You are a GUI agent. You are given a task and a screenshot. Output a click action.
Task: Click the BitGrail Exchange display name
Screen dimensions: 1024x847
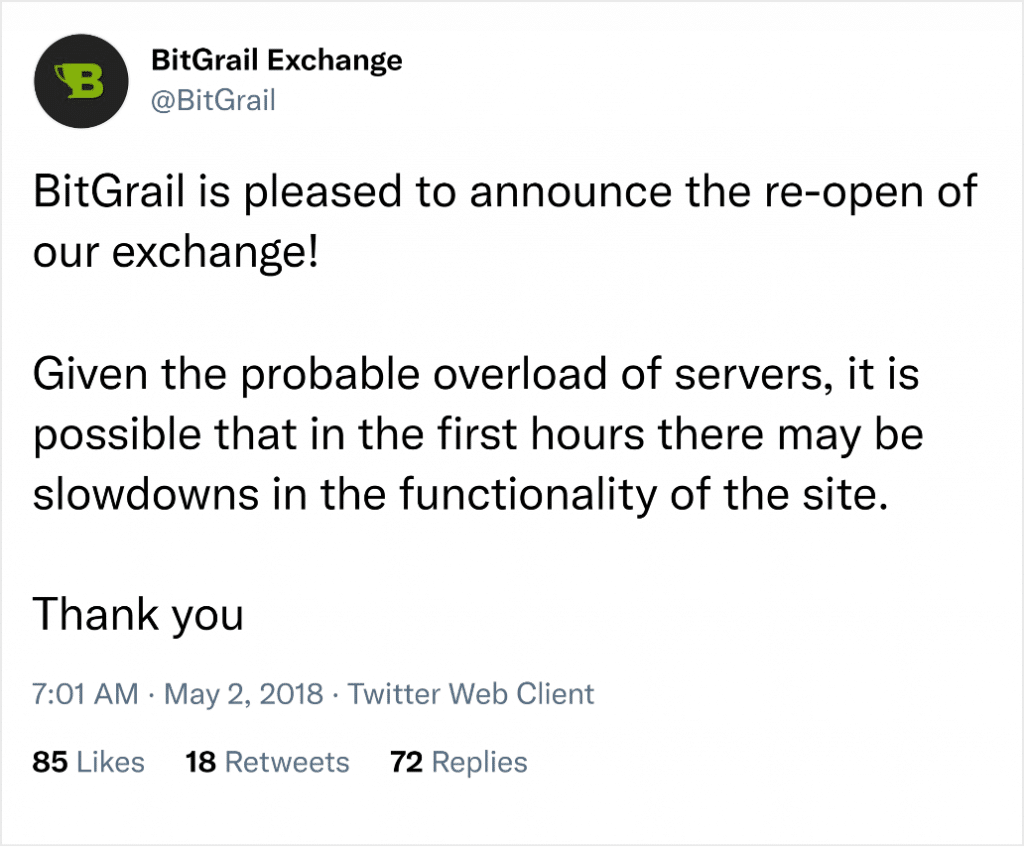[277, 60]
